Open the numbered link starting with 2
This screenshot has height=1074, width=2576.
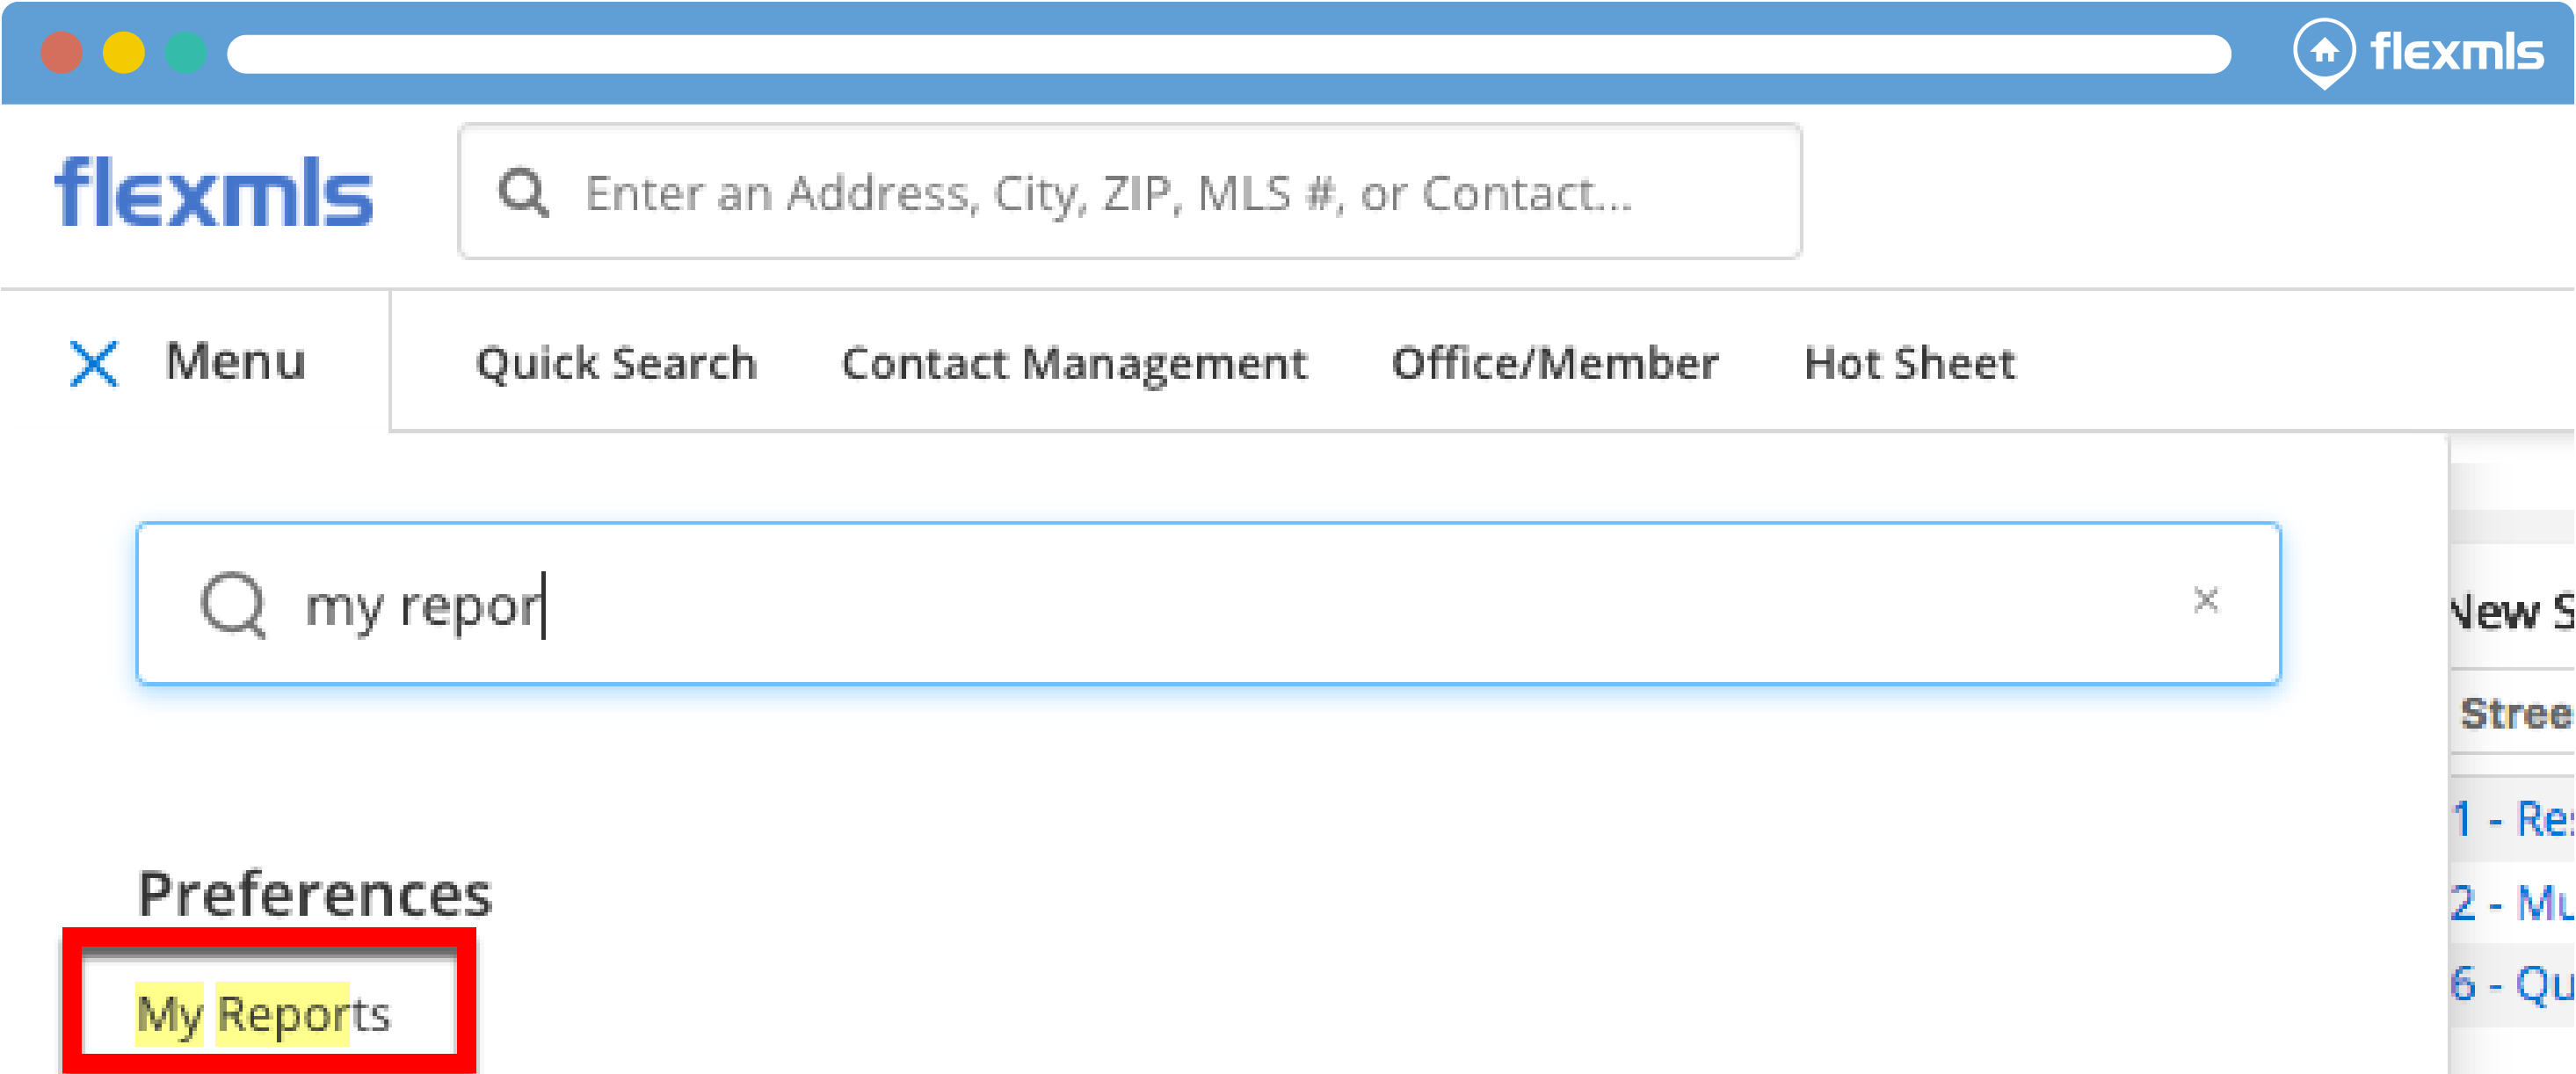point(2512,903)
